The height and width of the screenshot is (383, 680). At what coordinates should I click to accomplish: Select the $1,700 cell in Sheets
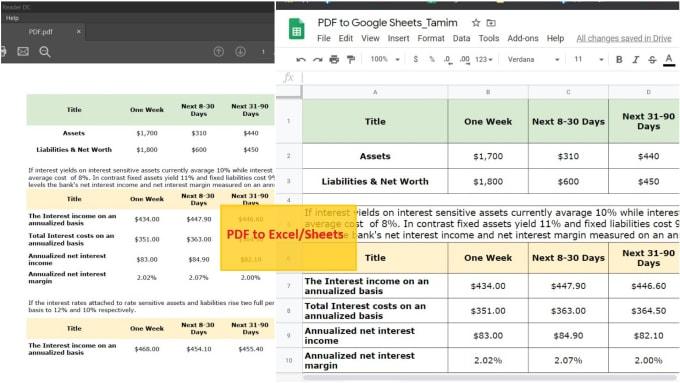pos(488,156)
